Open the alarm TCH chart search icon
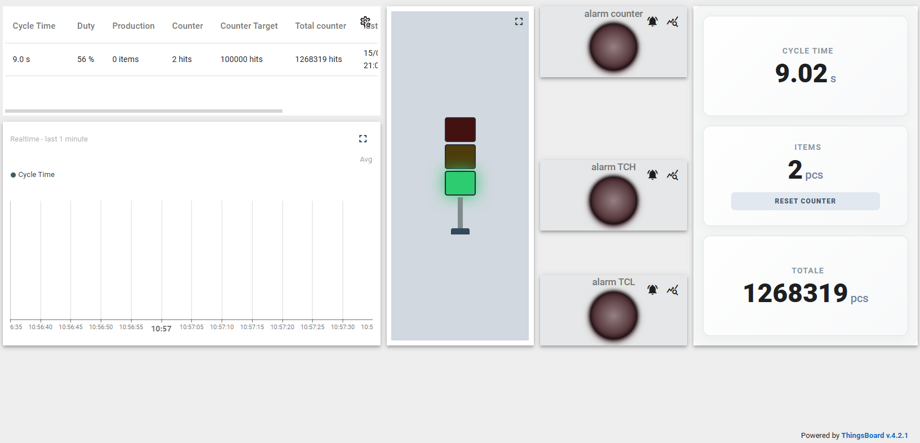 [x=673, y=175]
